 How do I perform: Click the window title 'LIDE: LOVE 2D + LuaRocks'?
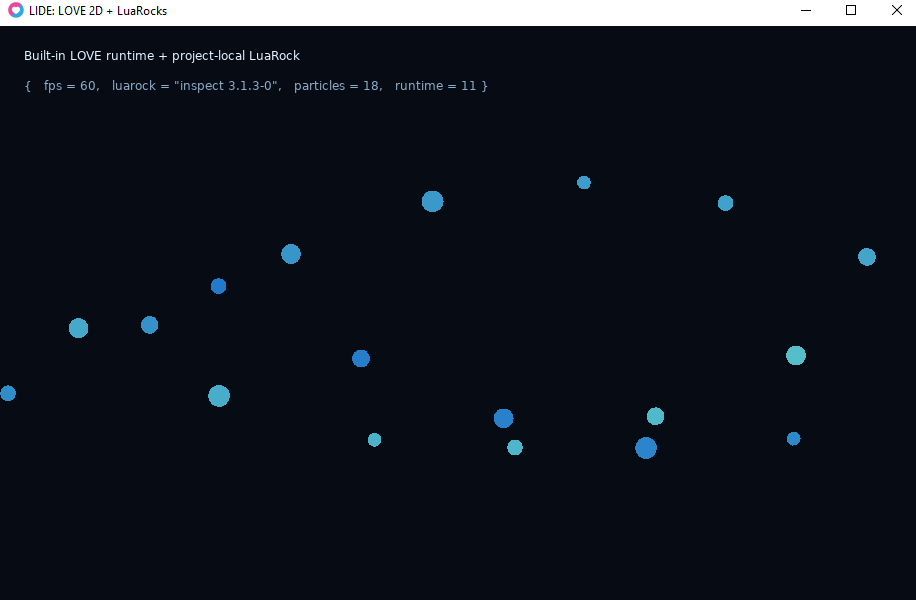point(98,11)
